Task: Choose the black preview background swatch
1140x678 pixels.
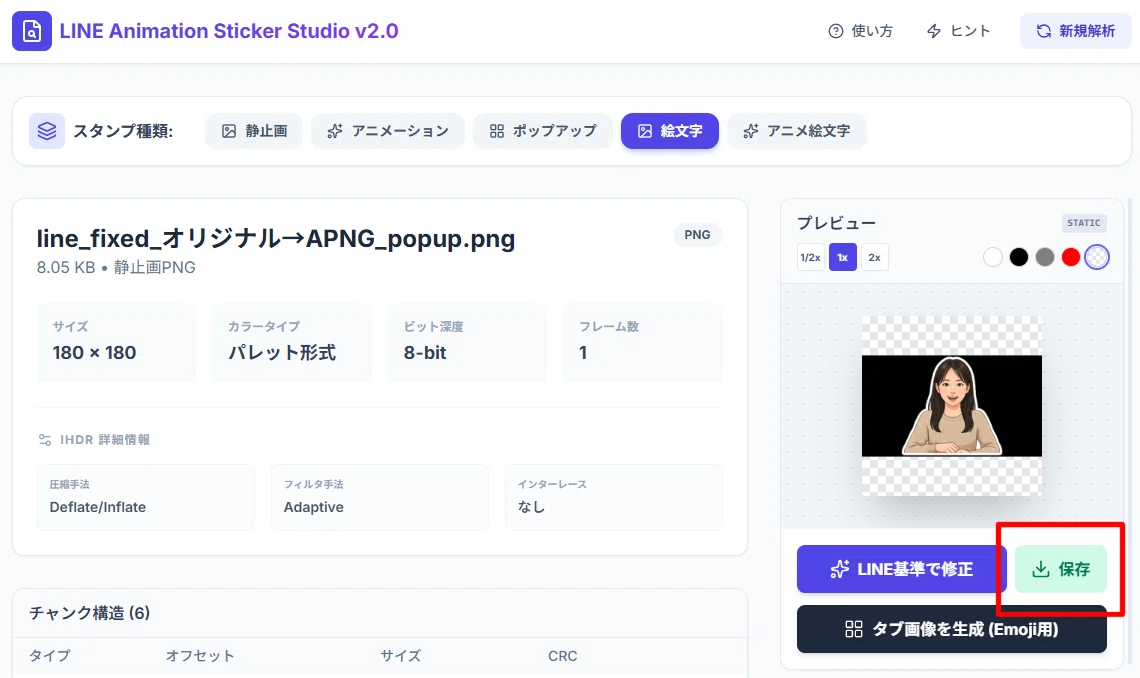Action: pyautogui.click(x=1019, y=257)
